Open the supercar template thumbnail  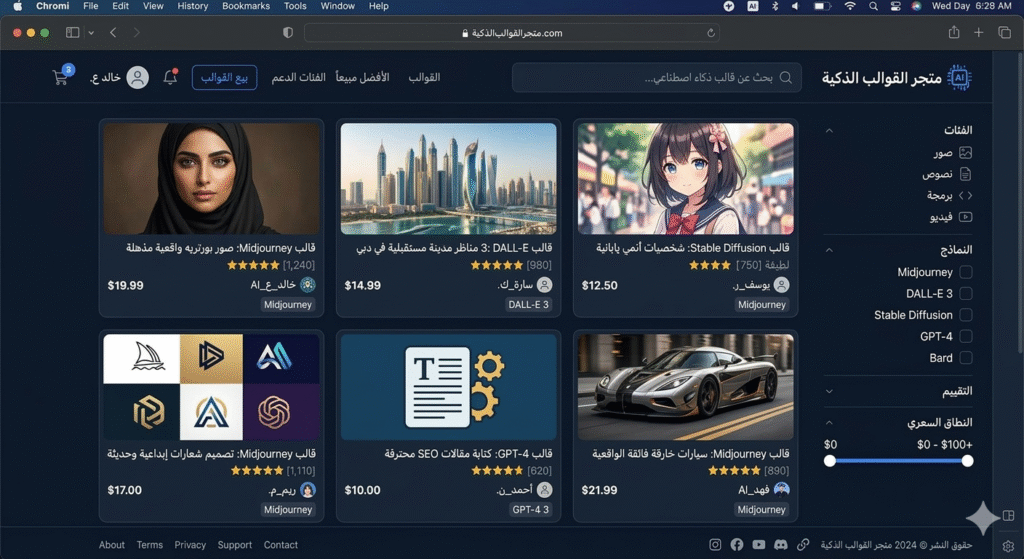coord(686,387)
